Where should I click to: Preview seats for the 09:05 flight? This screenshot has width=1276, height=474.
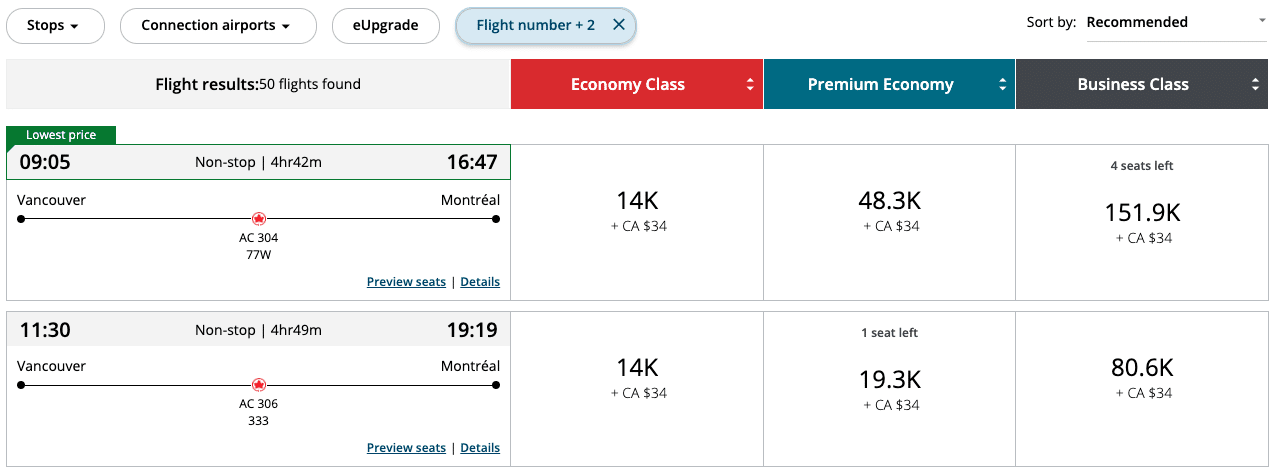(406, 282)
